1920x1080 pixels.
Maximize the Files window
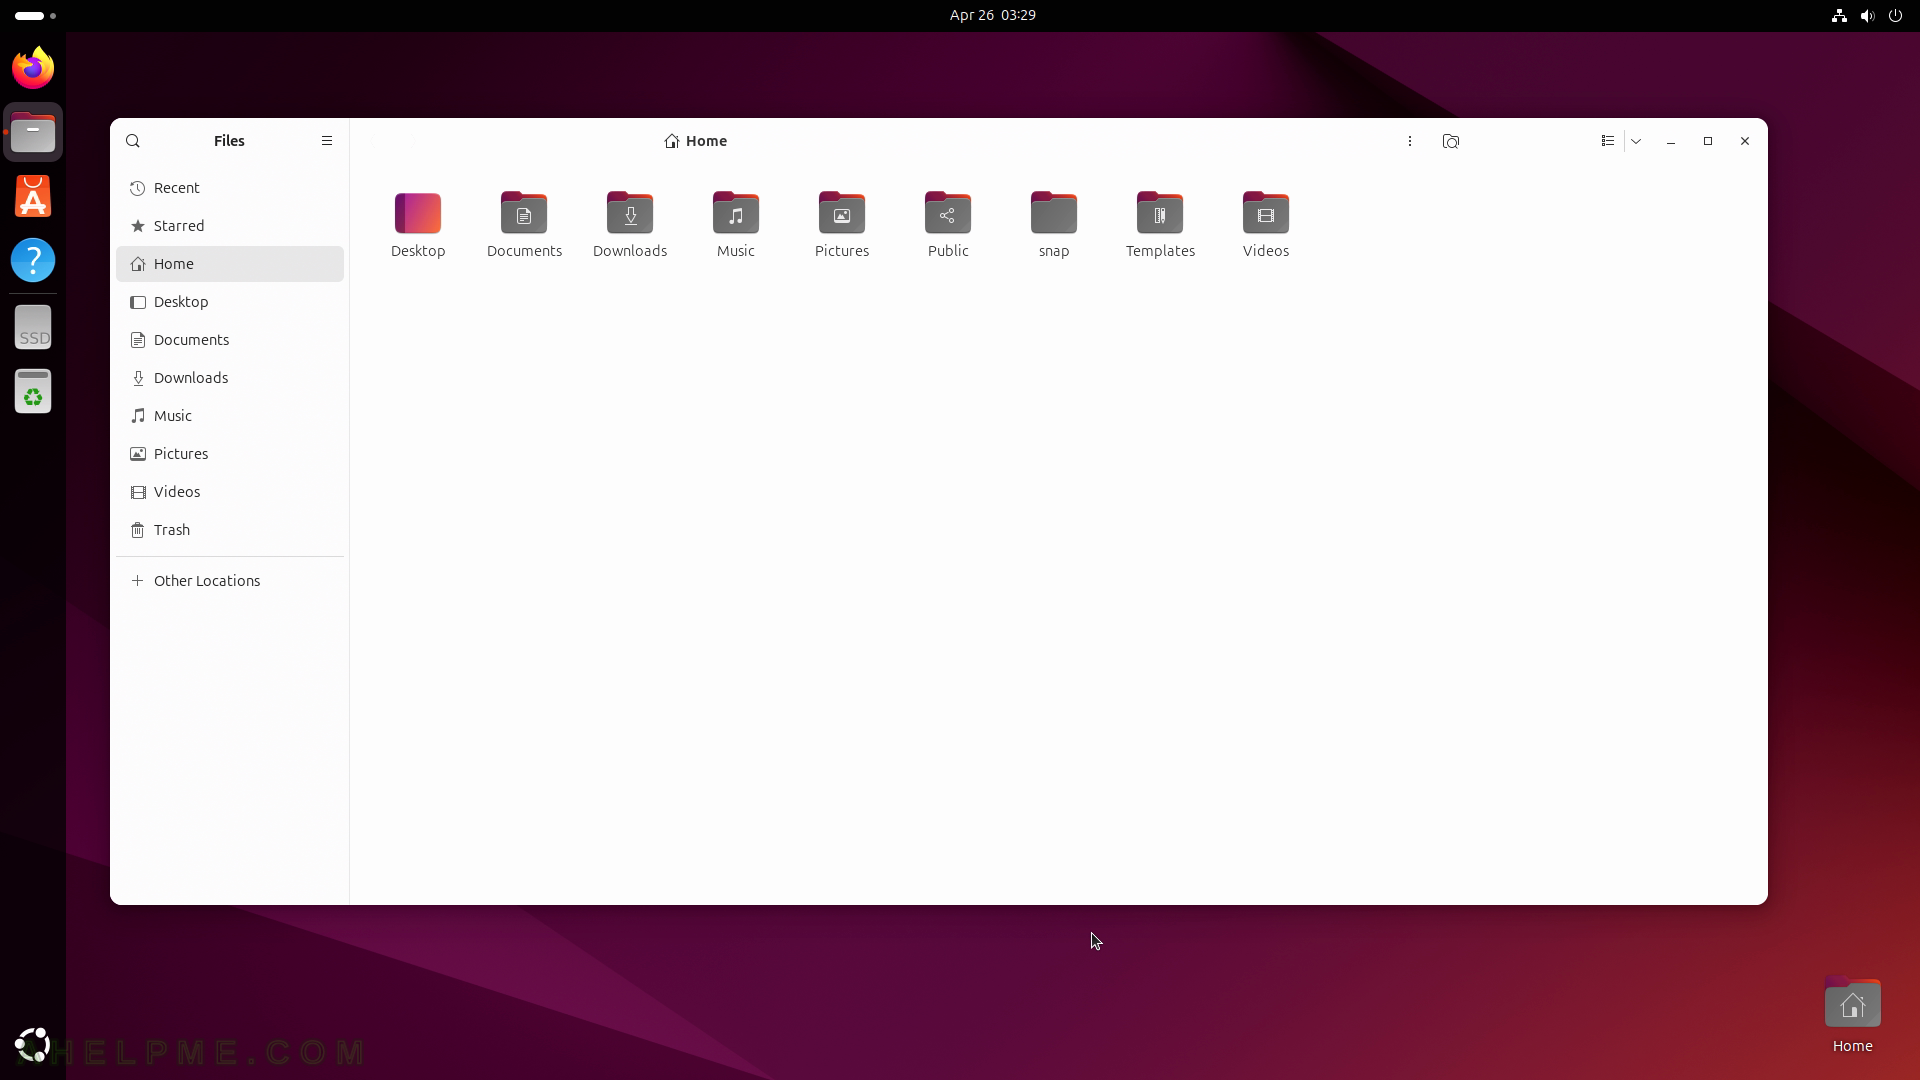[x=1708, y=141]
